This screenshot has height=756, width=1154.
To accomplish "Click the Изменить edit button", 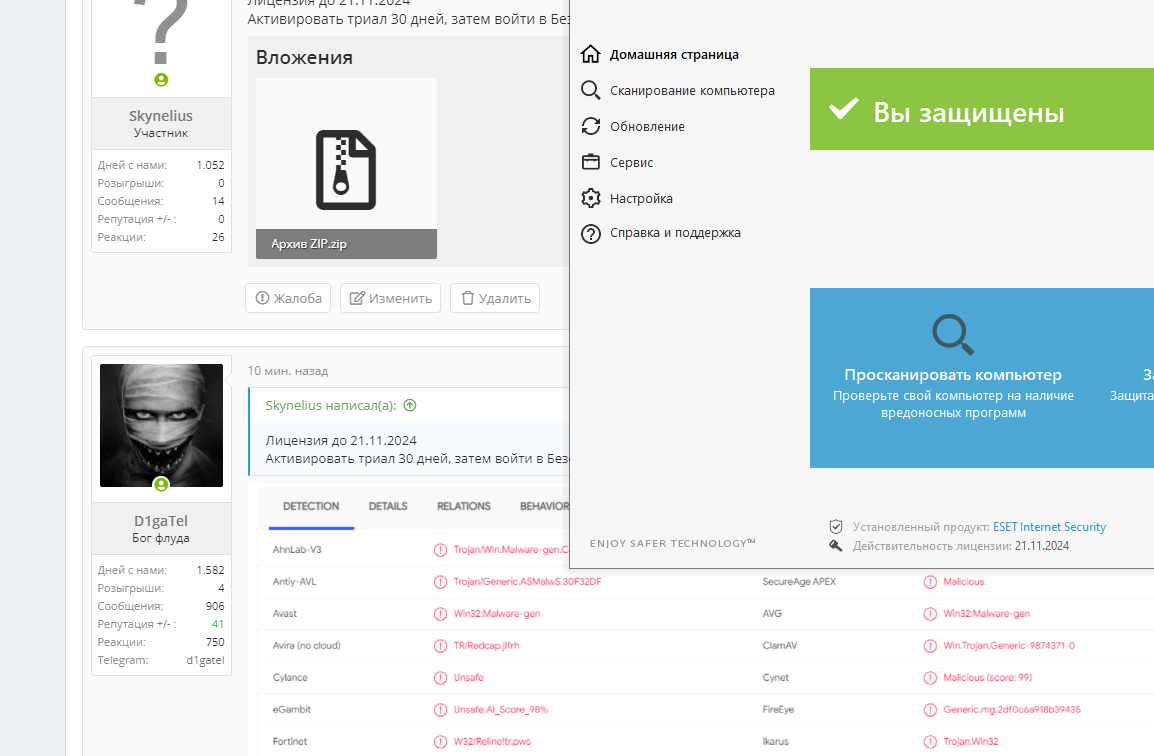I will tap(390, 298).
